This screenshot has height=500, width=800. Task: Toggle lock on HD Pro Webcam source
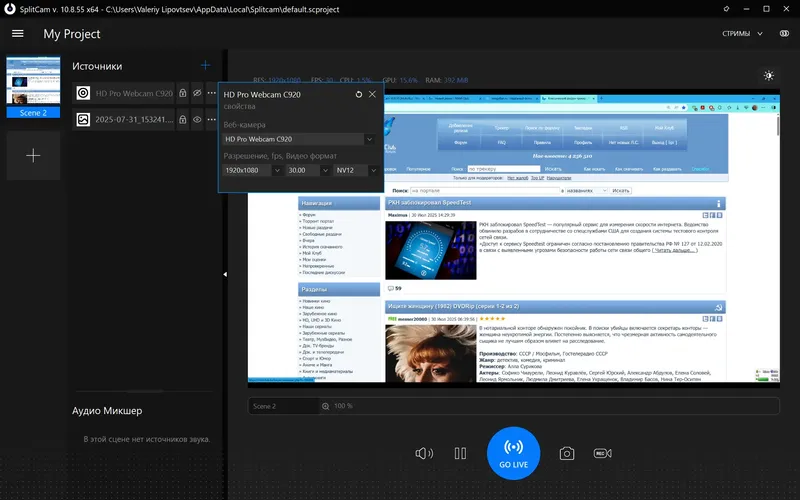pos(183,93)
